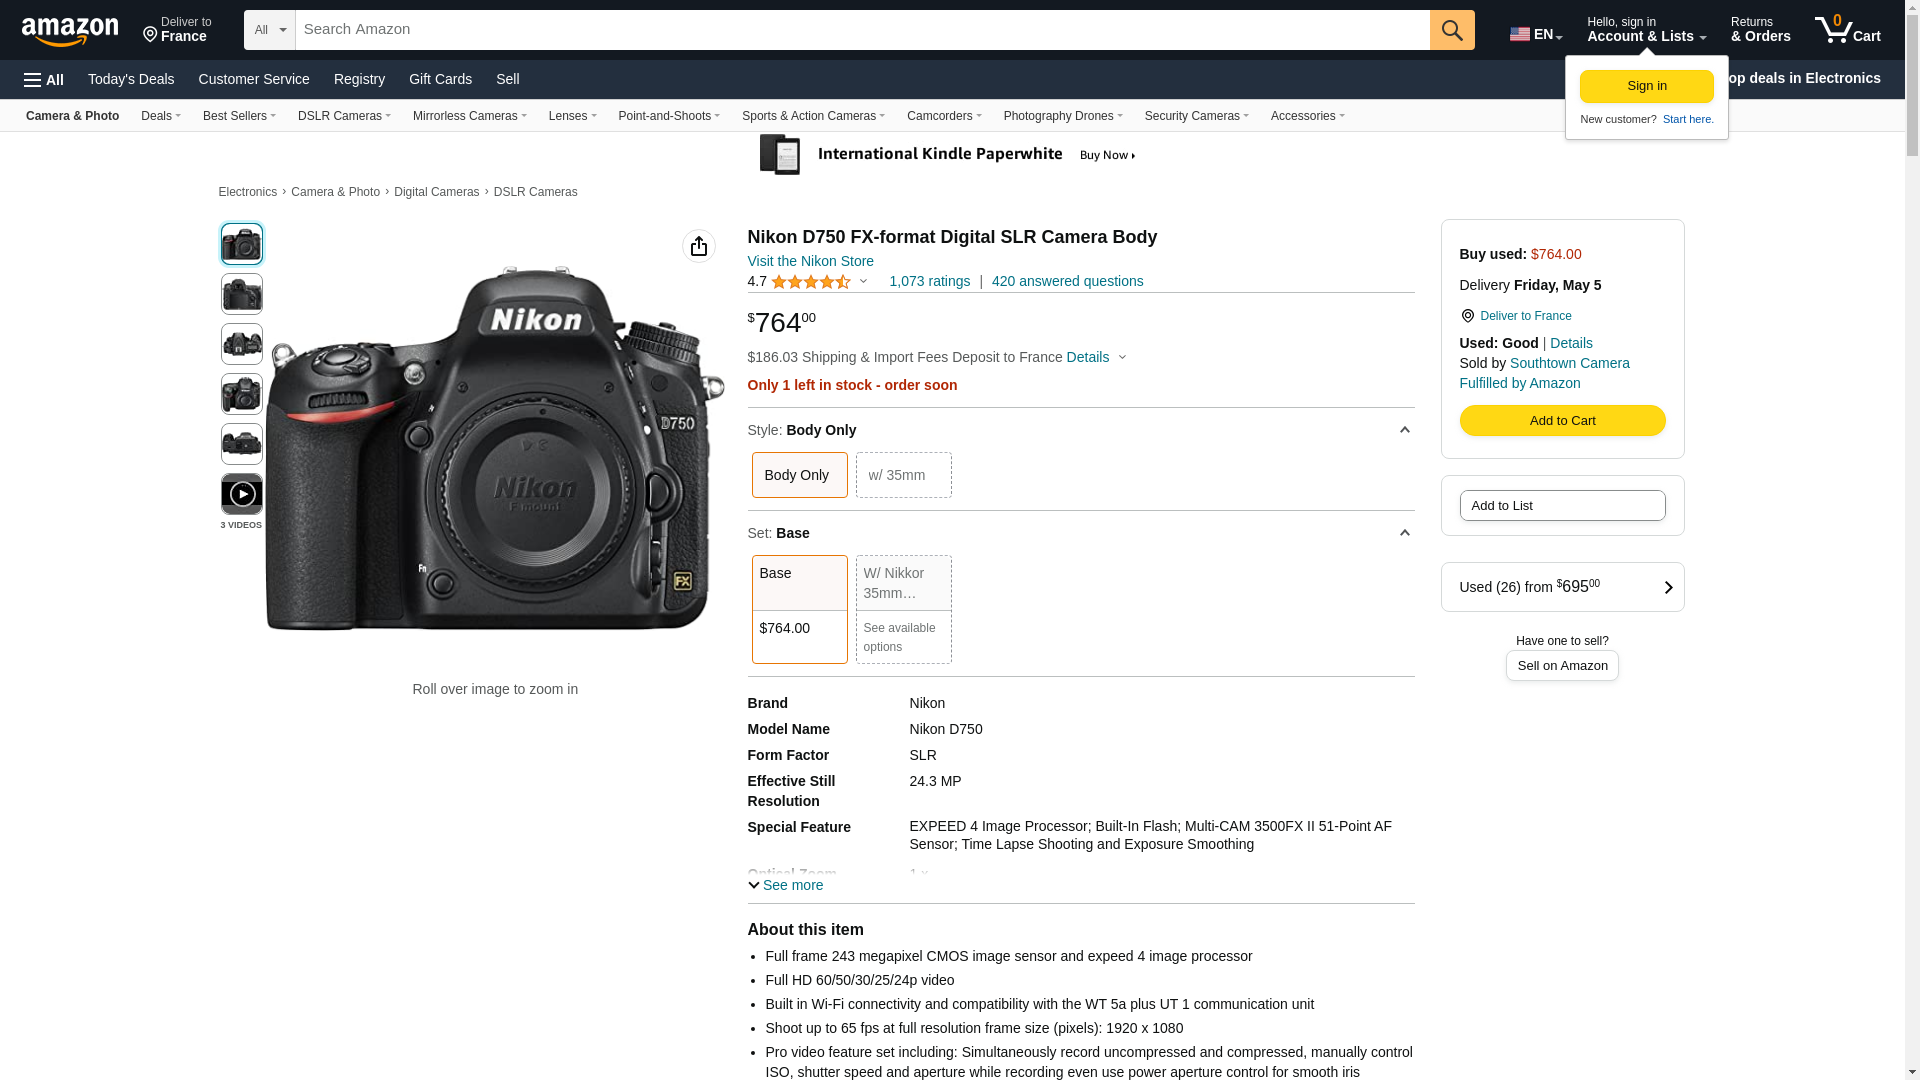Open the search category All dropdown
Viewport: 1920px width, 1080px height.
click(269, 30)
